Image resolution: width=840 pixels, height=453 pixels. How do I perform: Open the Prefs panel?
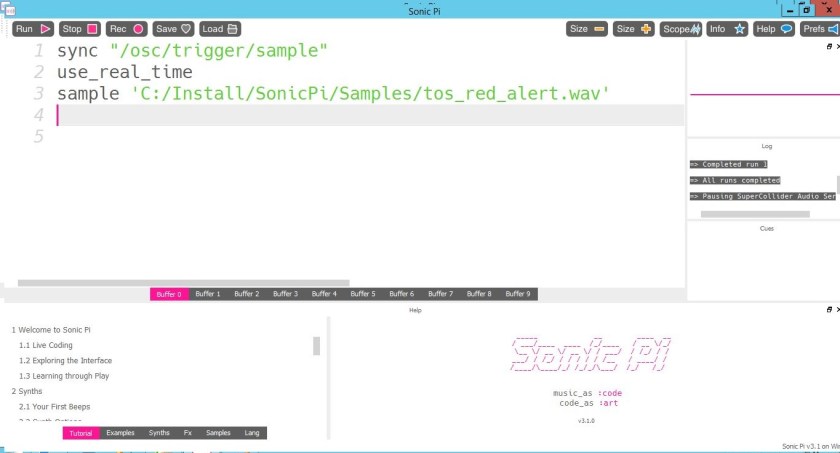820,29
